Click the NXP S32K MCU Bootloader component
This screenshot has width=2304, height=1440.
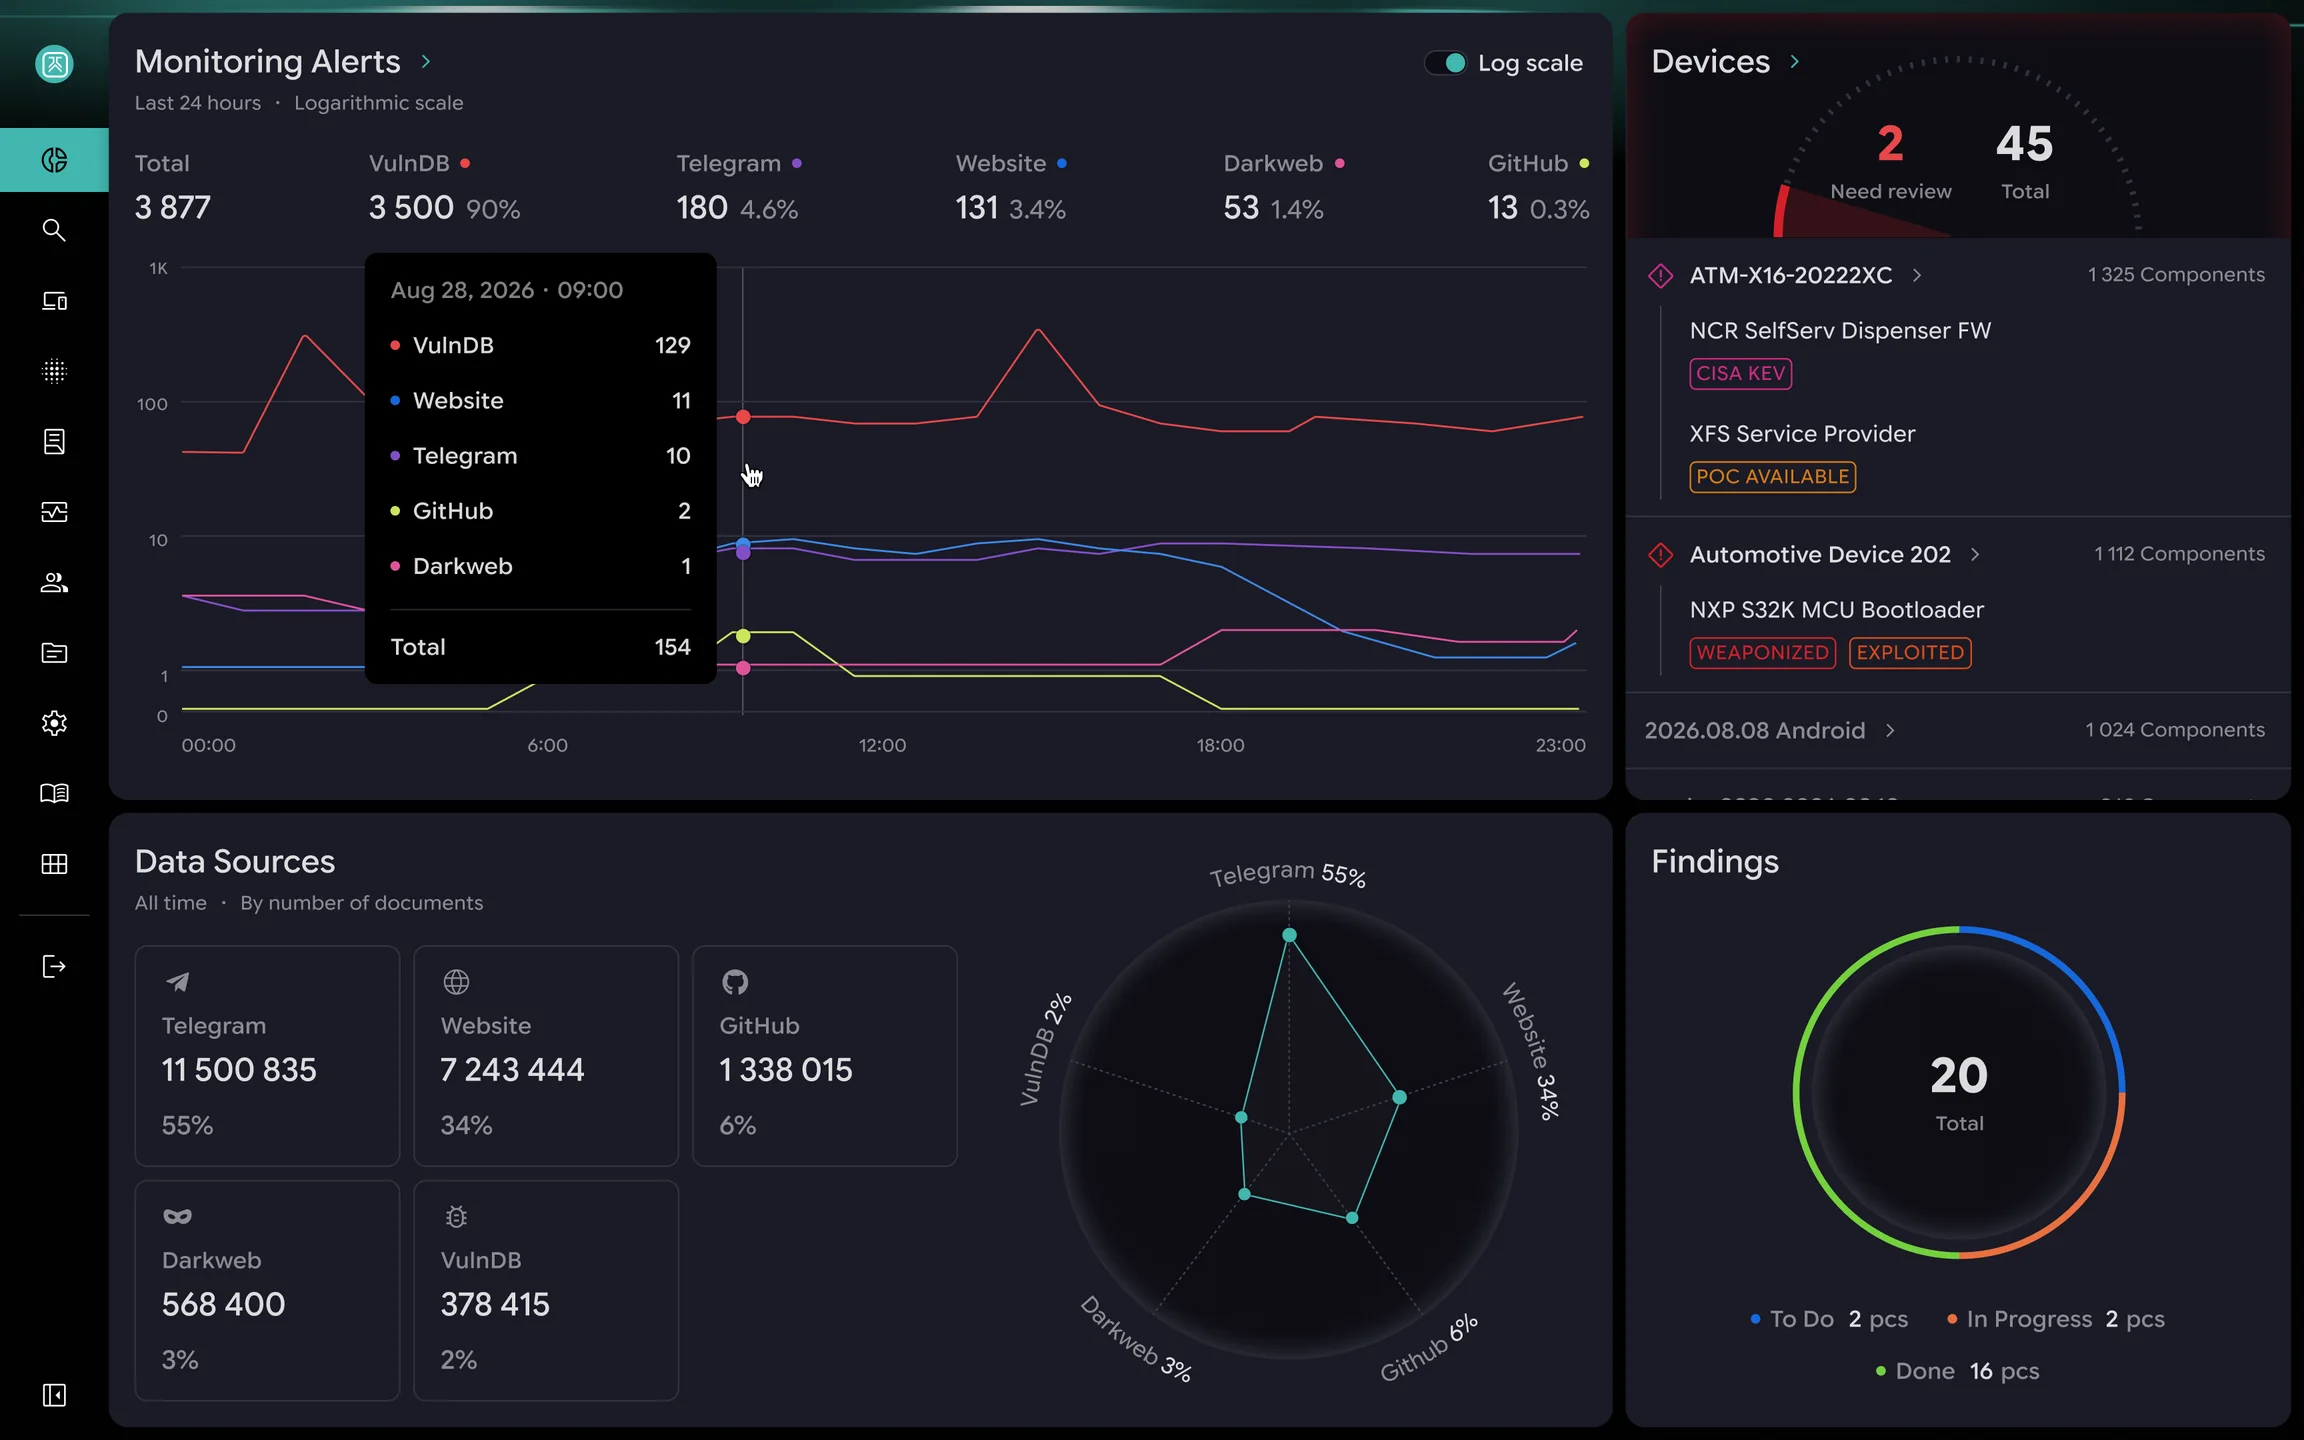click(1836, 610)
